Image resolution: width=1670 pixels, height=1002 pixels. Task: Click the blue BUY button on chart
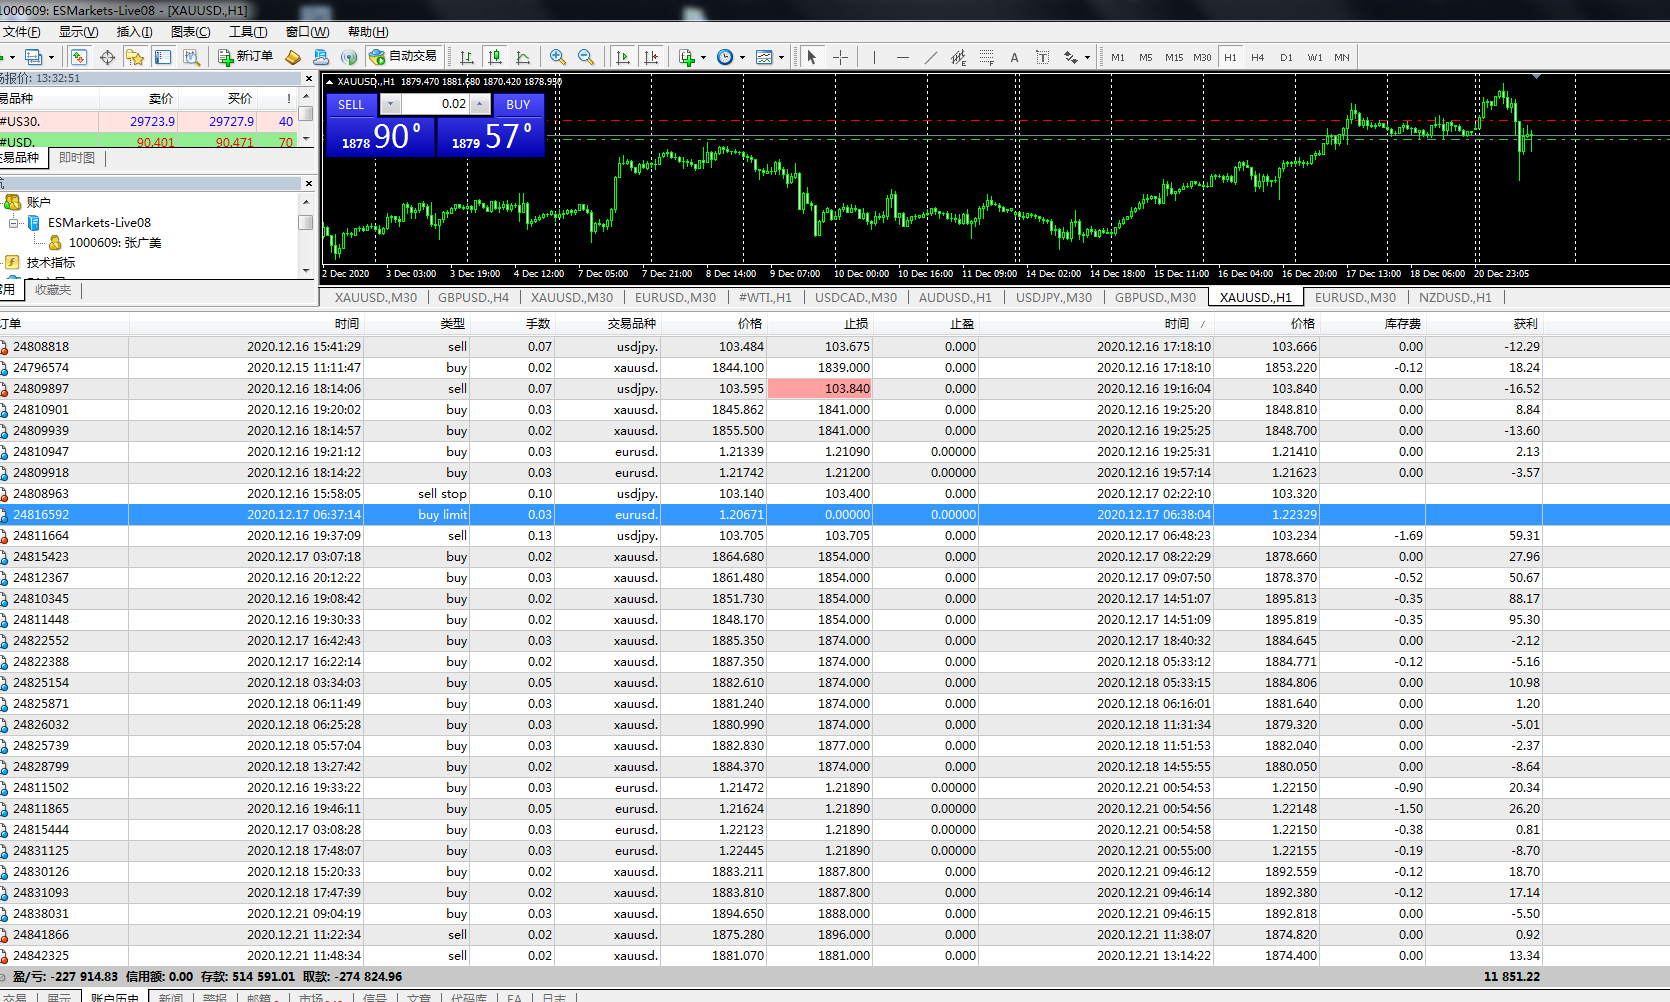[518, 104]
